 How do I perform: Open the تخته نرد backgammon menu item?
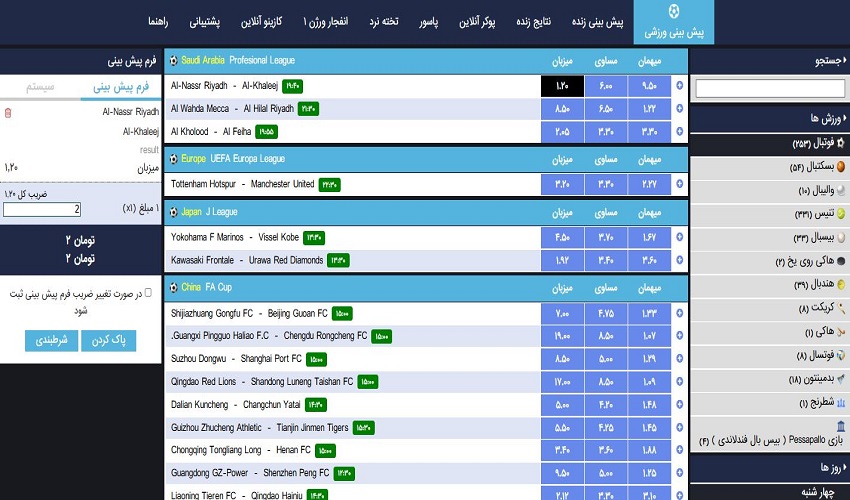384,22
